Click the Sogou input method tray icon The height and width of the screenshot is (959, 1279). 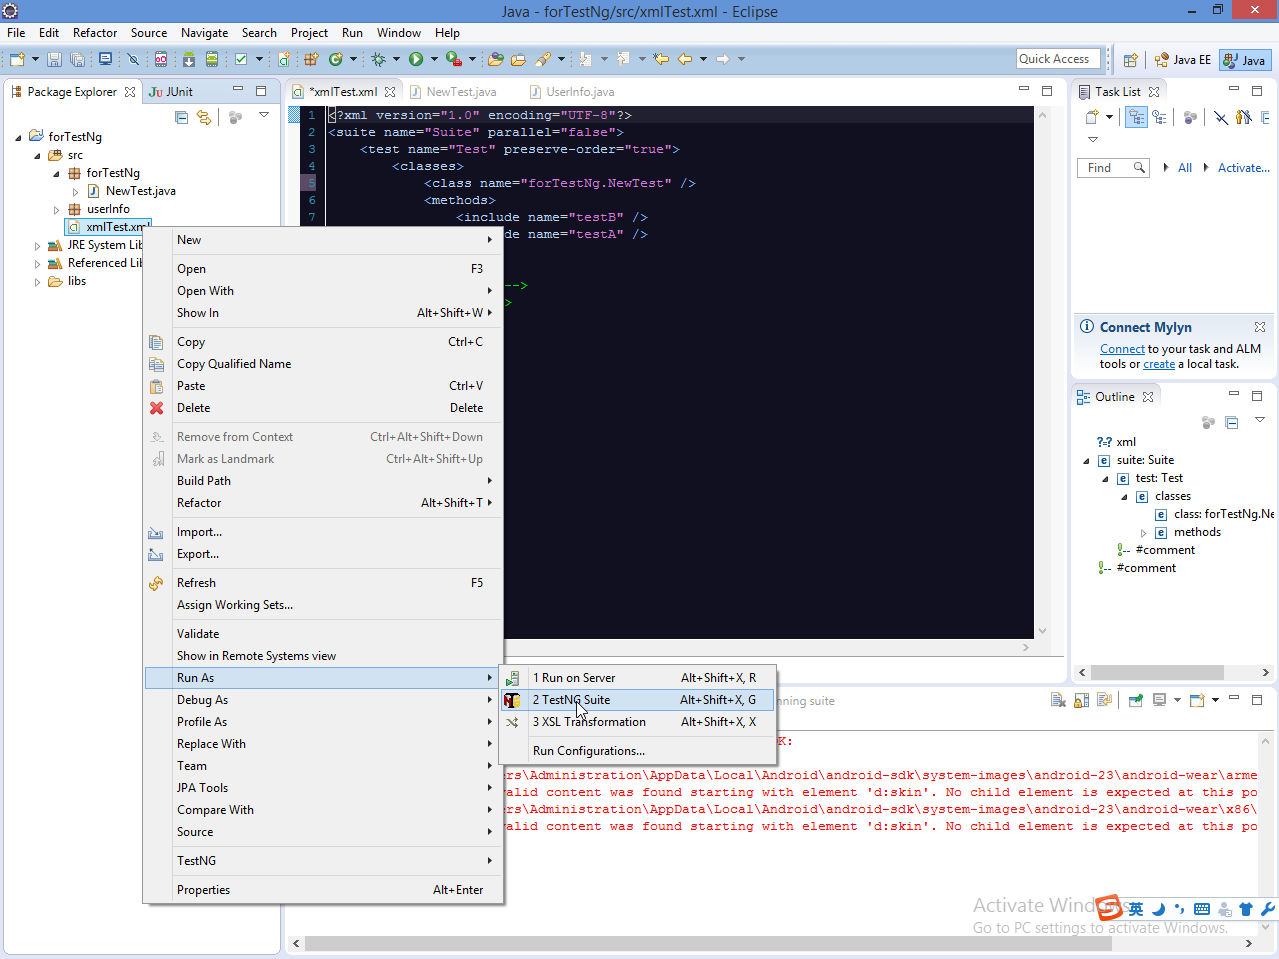[x=1109, y=908]
